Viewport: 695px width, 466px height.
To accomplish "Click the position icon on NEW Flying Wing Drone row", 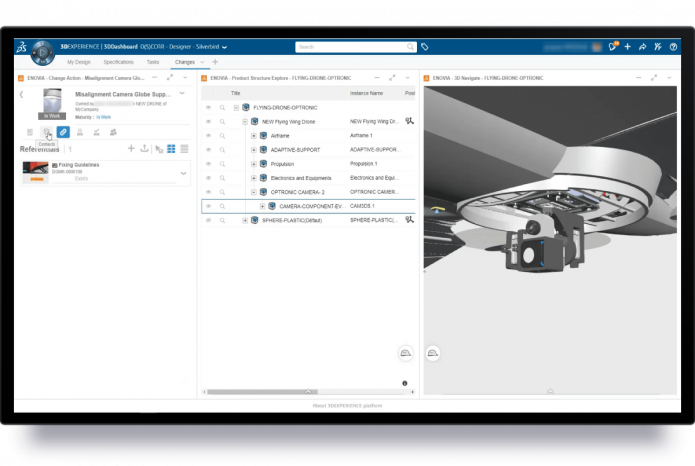I will 409,121.
